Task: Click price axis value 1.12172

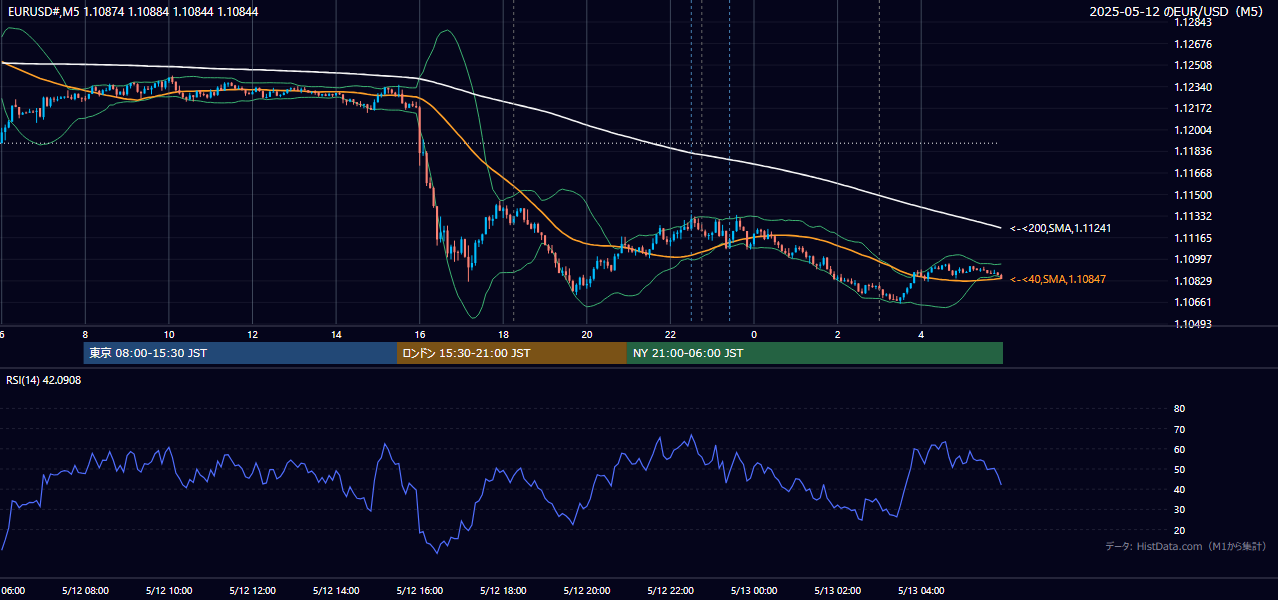Action: click(1194, 108)
